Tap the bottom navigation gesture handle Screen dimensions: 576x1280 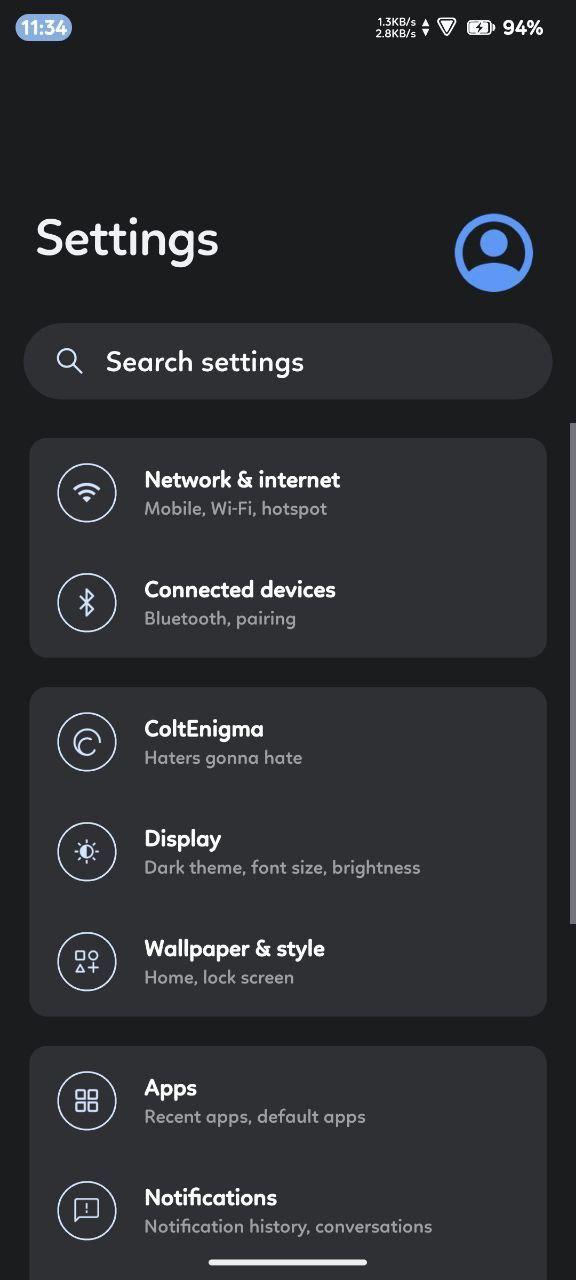point(288,1262)
